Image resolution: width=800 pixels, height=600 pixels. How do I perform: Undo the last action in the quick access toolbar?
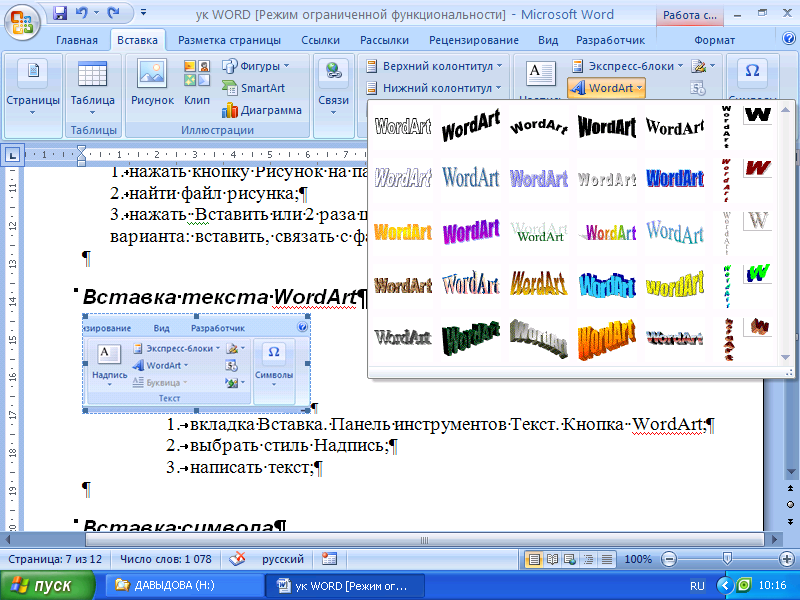[x=82, y=13]
